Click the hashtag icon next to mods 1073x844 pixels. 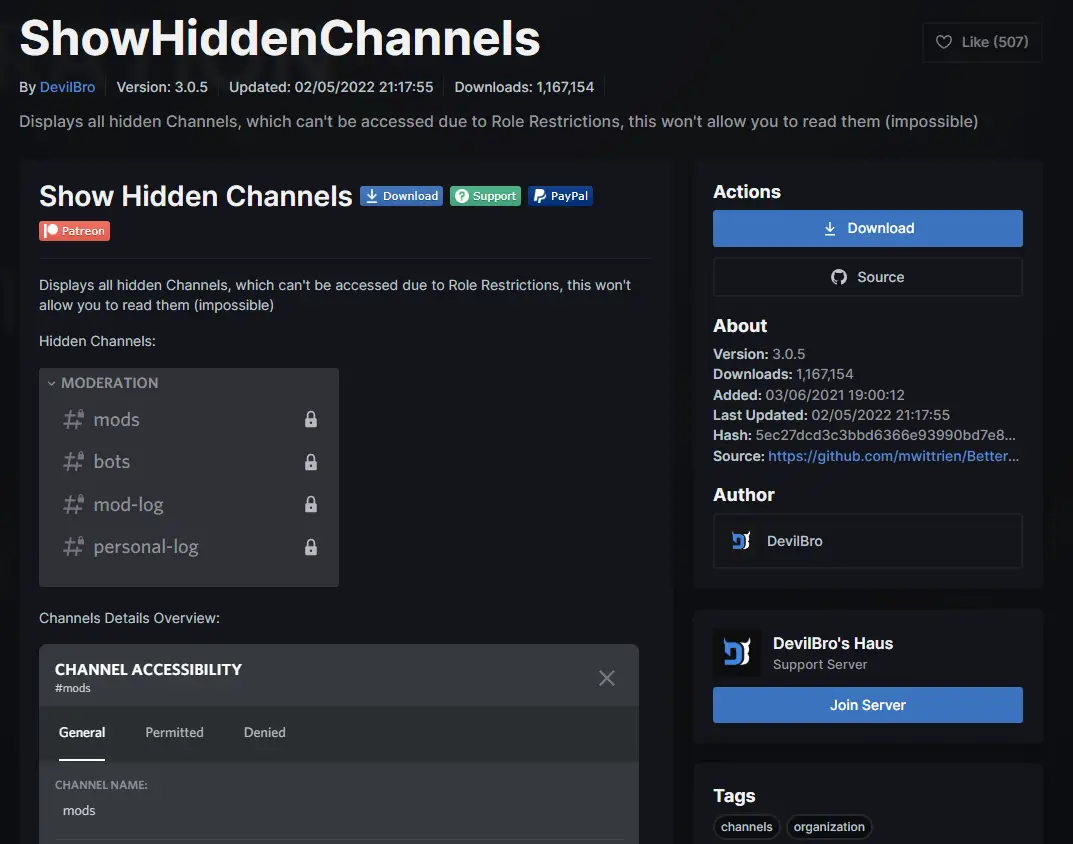click(73, 419)
